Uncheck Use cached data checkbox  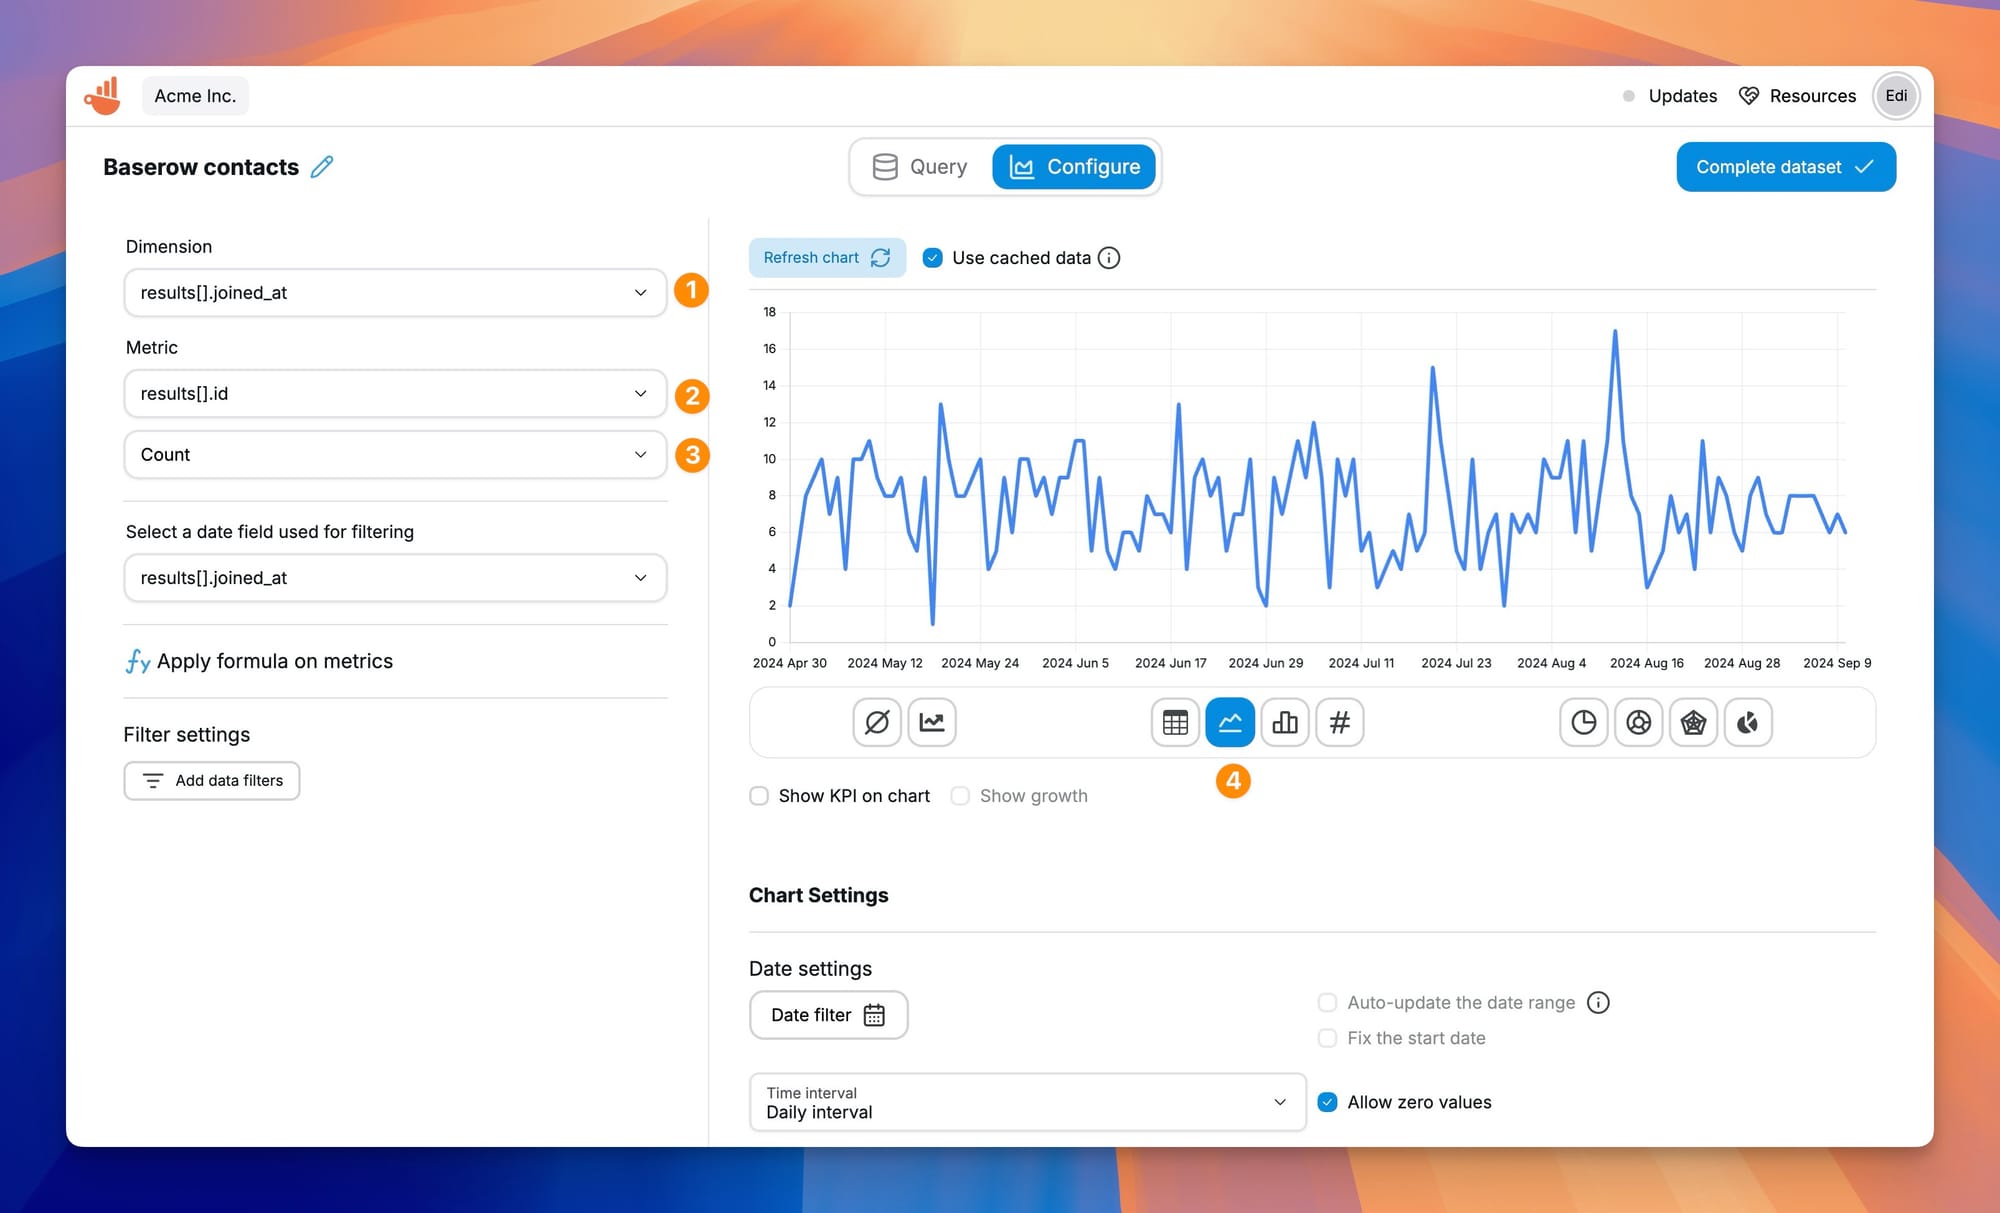(x=932, y=258)
